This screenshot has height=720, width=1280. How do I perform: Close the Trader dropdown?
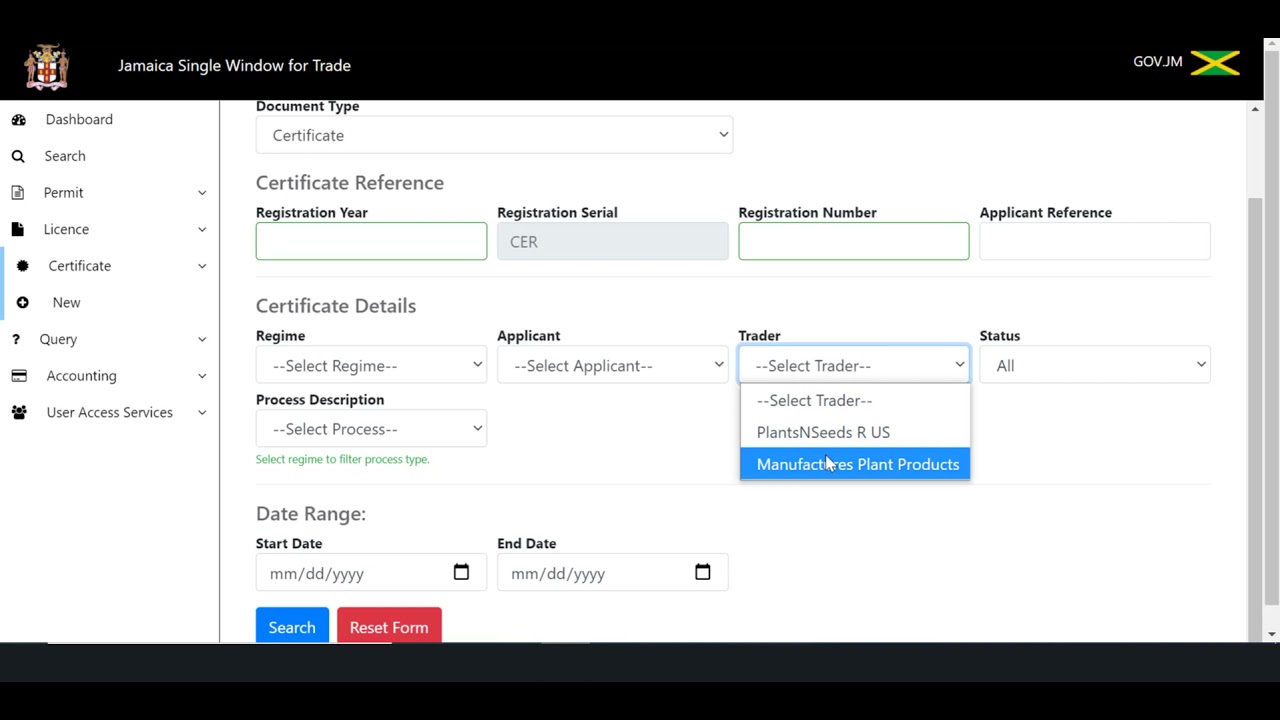(x=854, y=365)
